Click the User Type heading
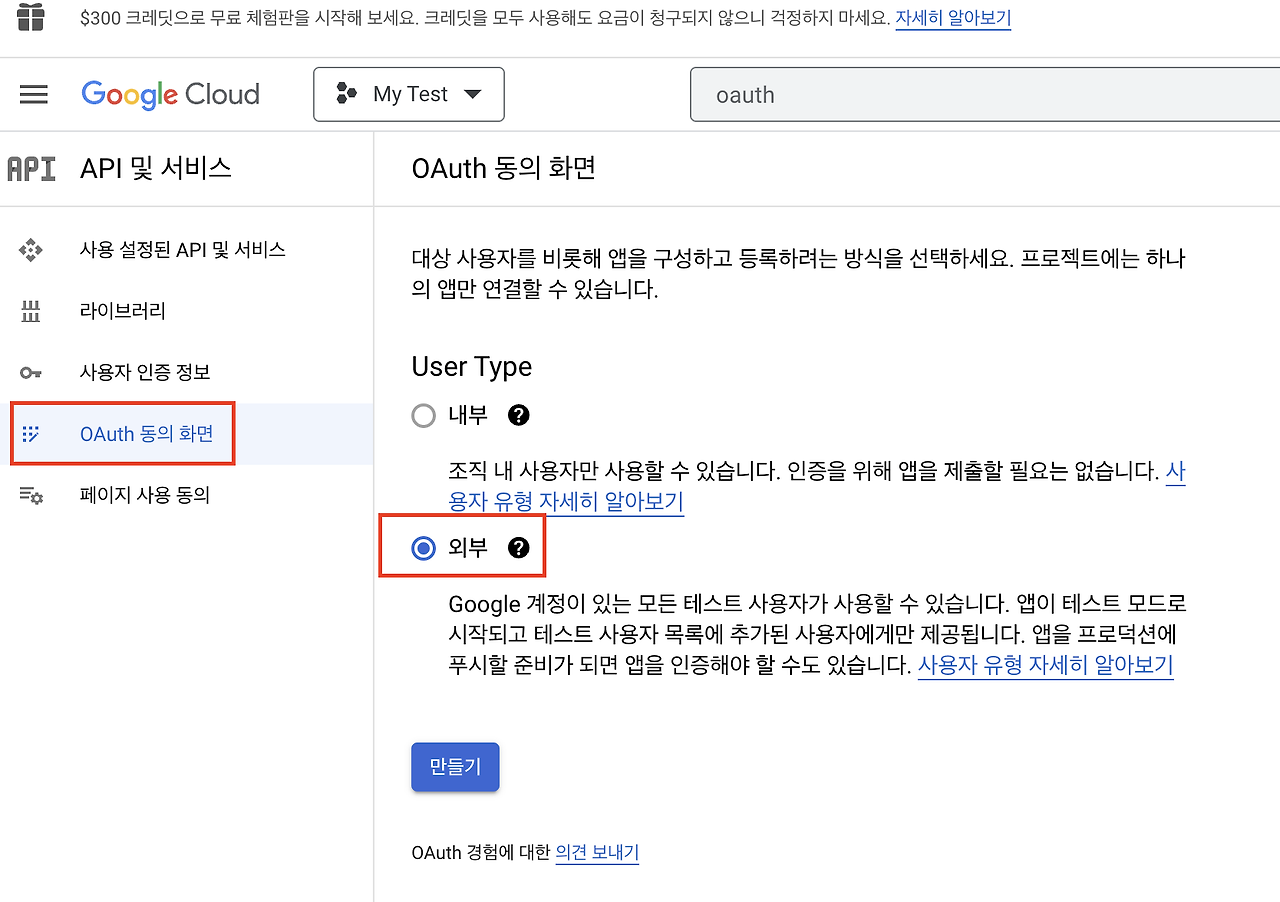 click(x=472, y=367)
